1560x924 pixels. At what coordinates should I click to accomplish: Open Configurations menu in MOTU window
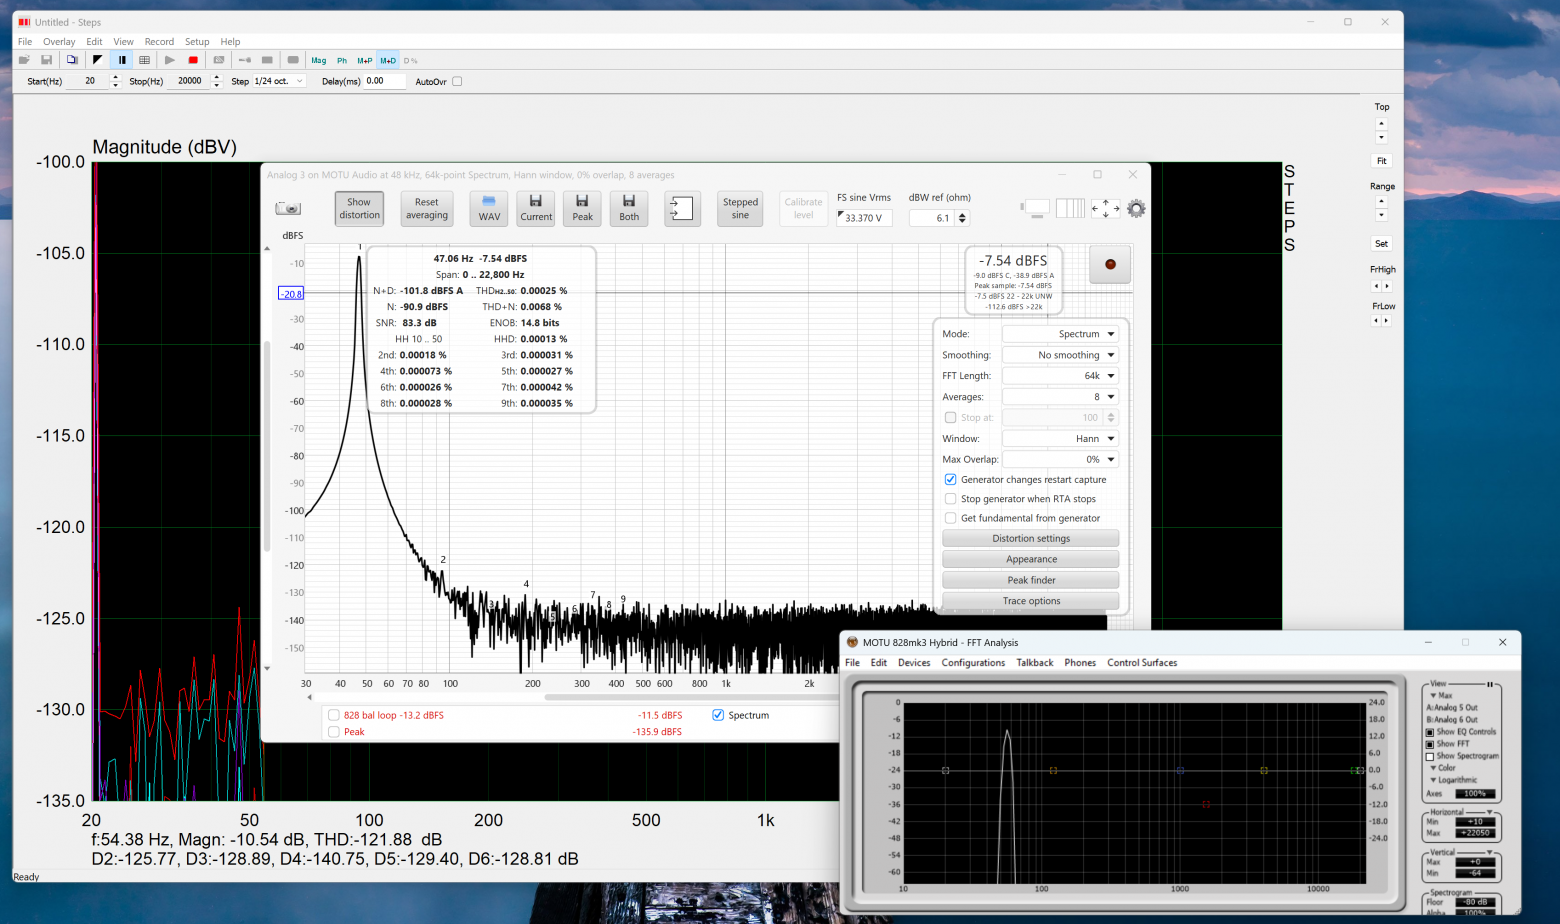coord(973,663)
